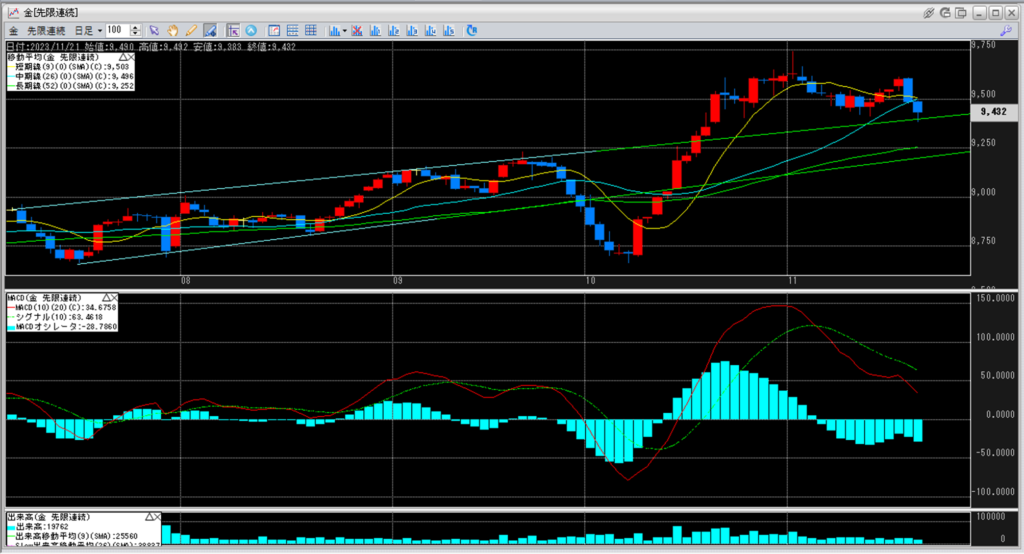1024x554 pixels.
Task: Toggle the highlighted trendline edit tool
Action: coord(210,31)
